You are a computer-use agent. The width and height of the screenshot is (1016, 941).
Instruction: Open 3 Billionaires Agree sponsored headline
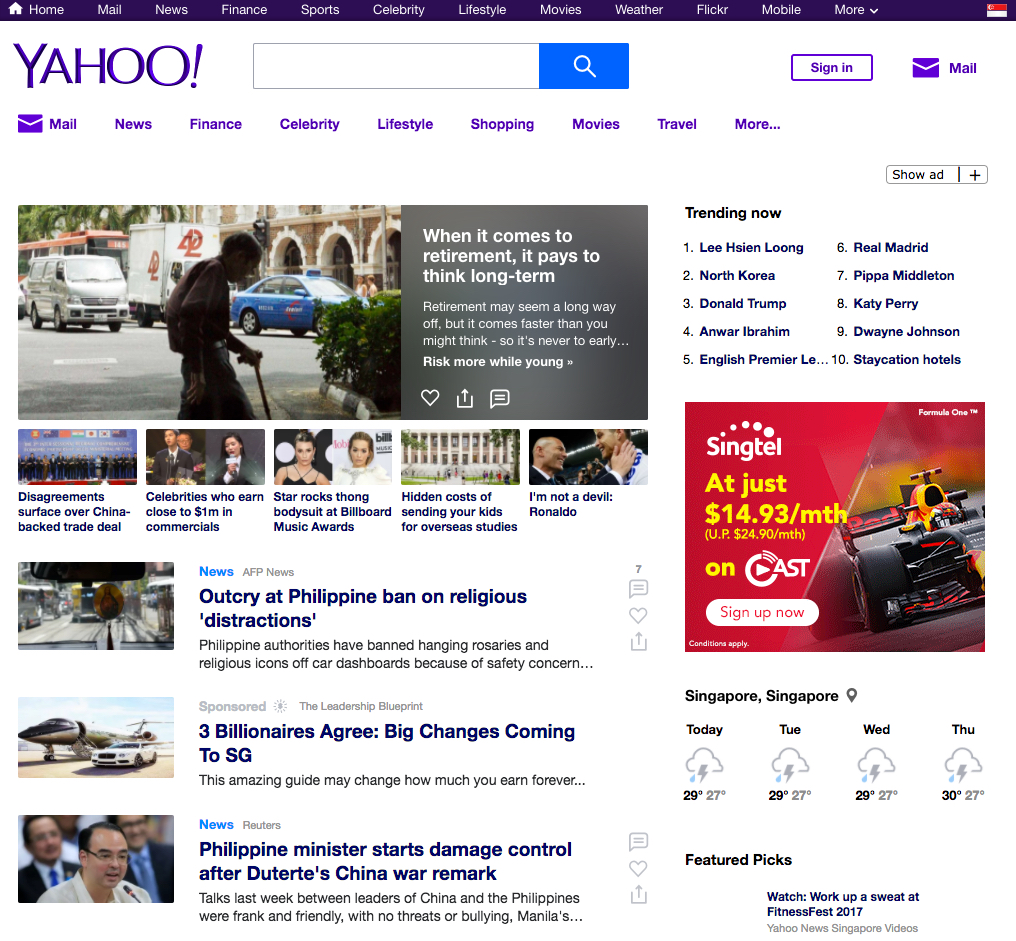tap(387, 743)
